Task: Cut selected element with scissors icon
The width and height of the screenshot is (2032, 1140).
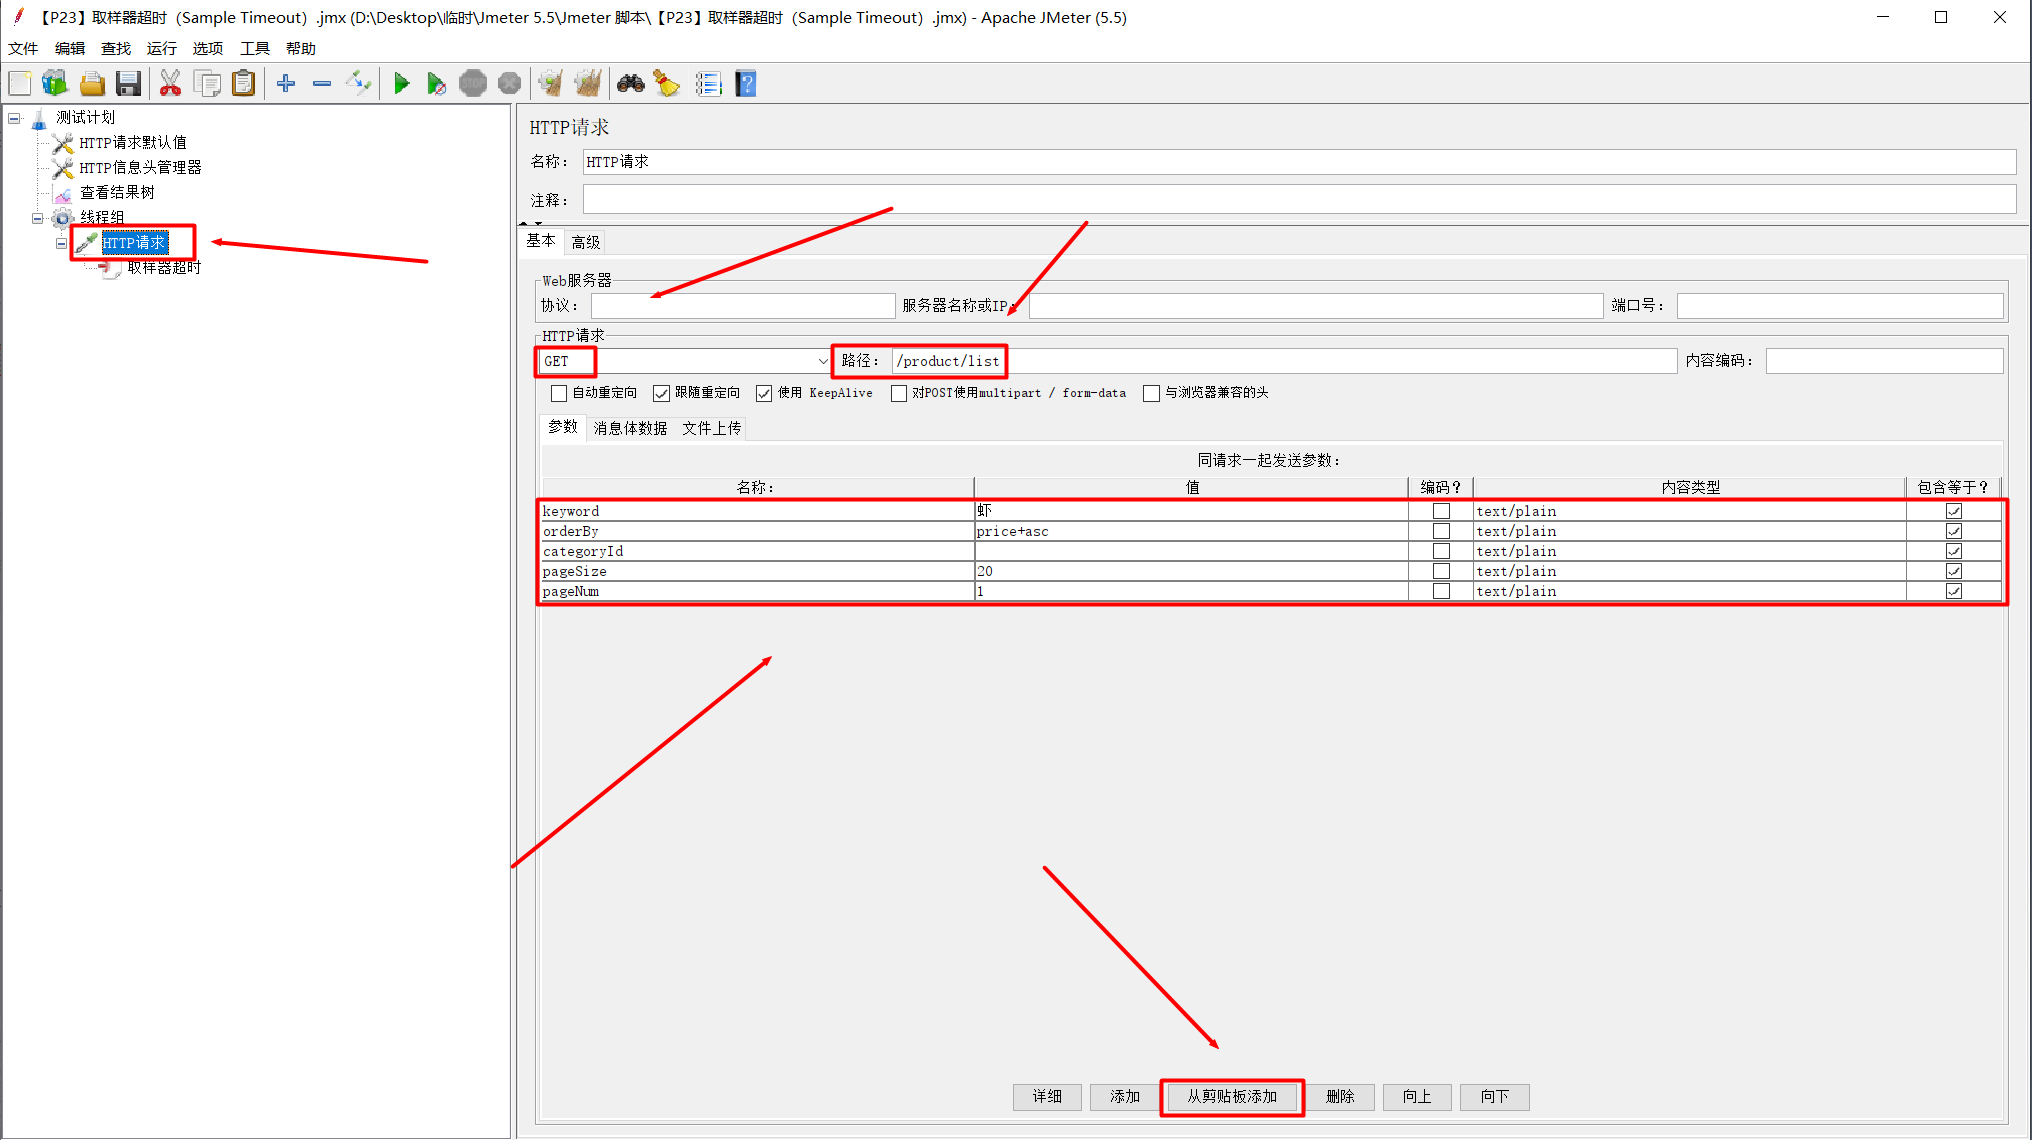Action: [x=170, y=84]
